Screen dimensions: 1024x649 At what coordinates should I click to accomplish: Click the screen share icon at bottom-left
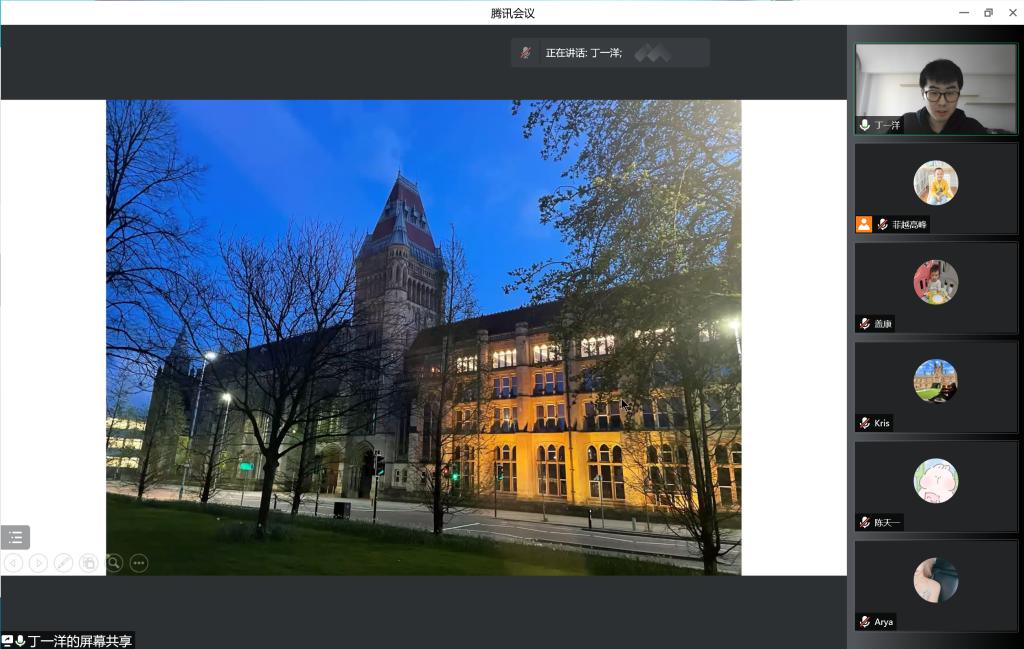[x=8, y=641]
